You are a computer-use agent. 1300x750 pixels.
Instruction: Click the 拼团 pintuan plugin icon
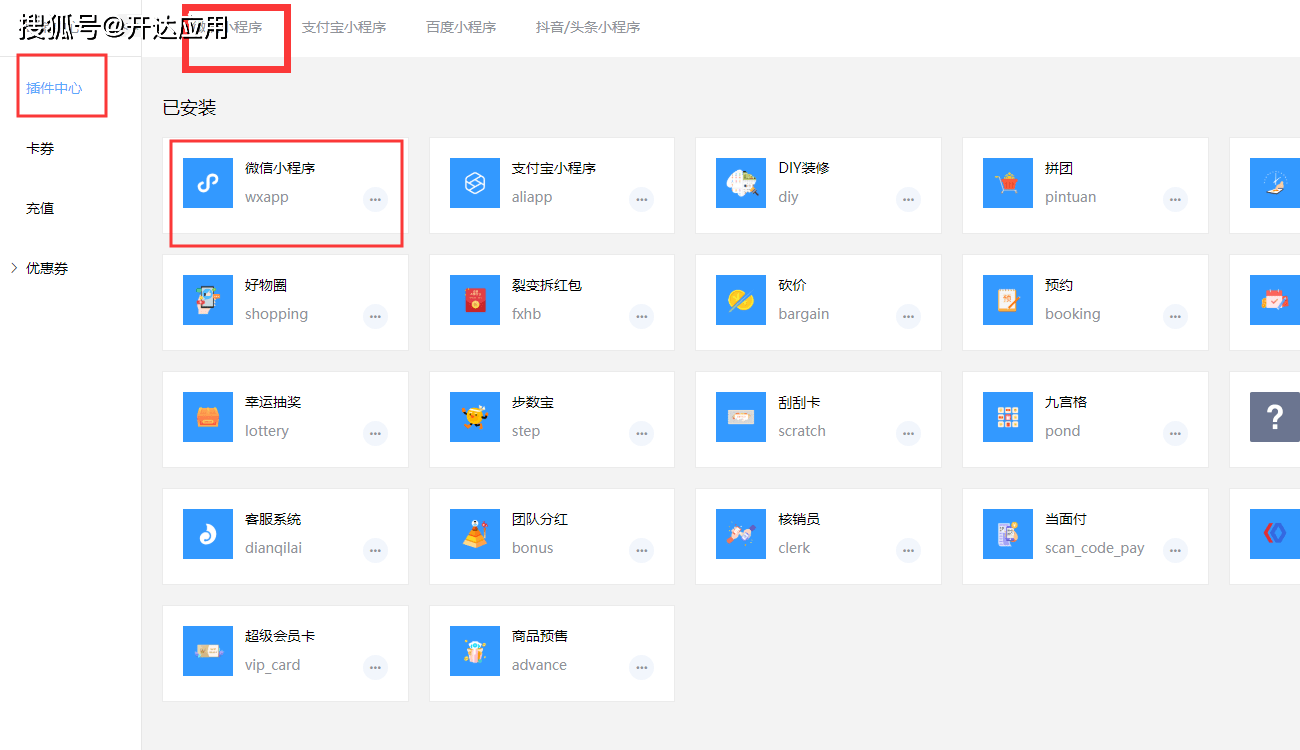tap(1008, 183)
